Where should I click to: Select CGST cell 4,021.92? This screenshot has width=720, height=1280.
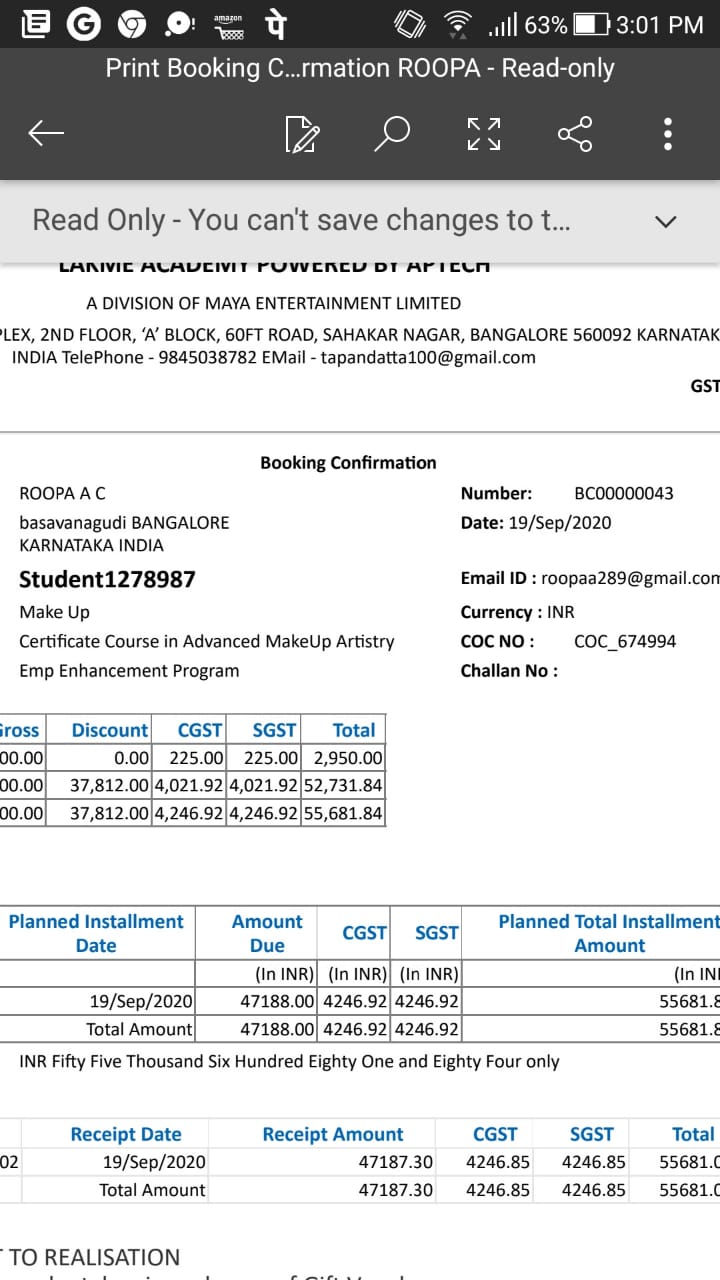point(189,785)
